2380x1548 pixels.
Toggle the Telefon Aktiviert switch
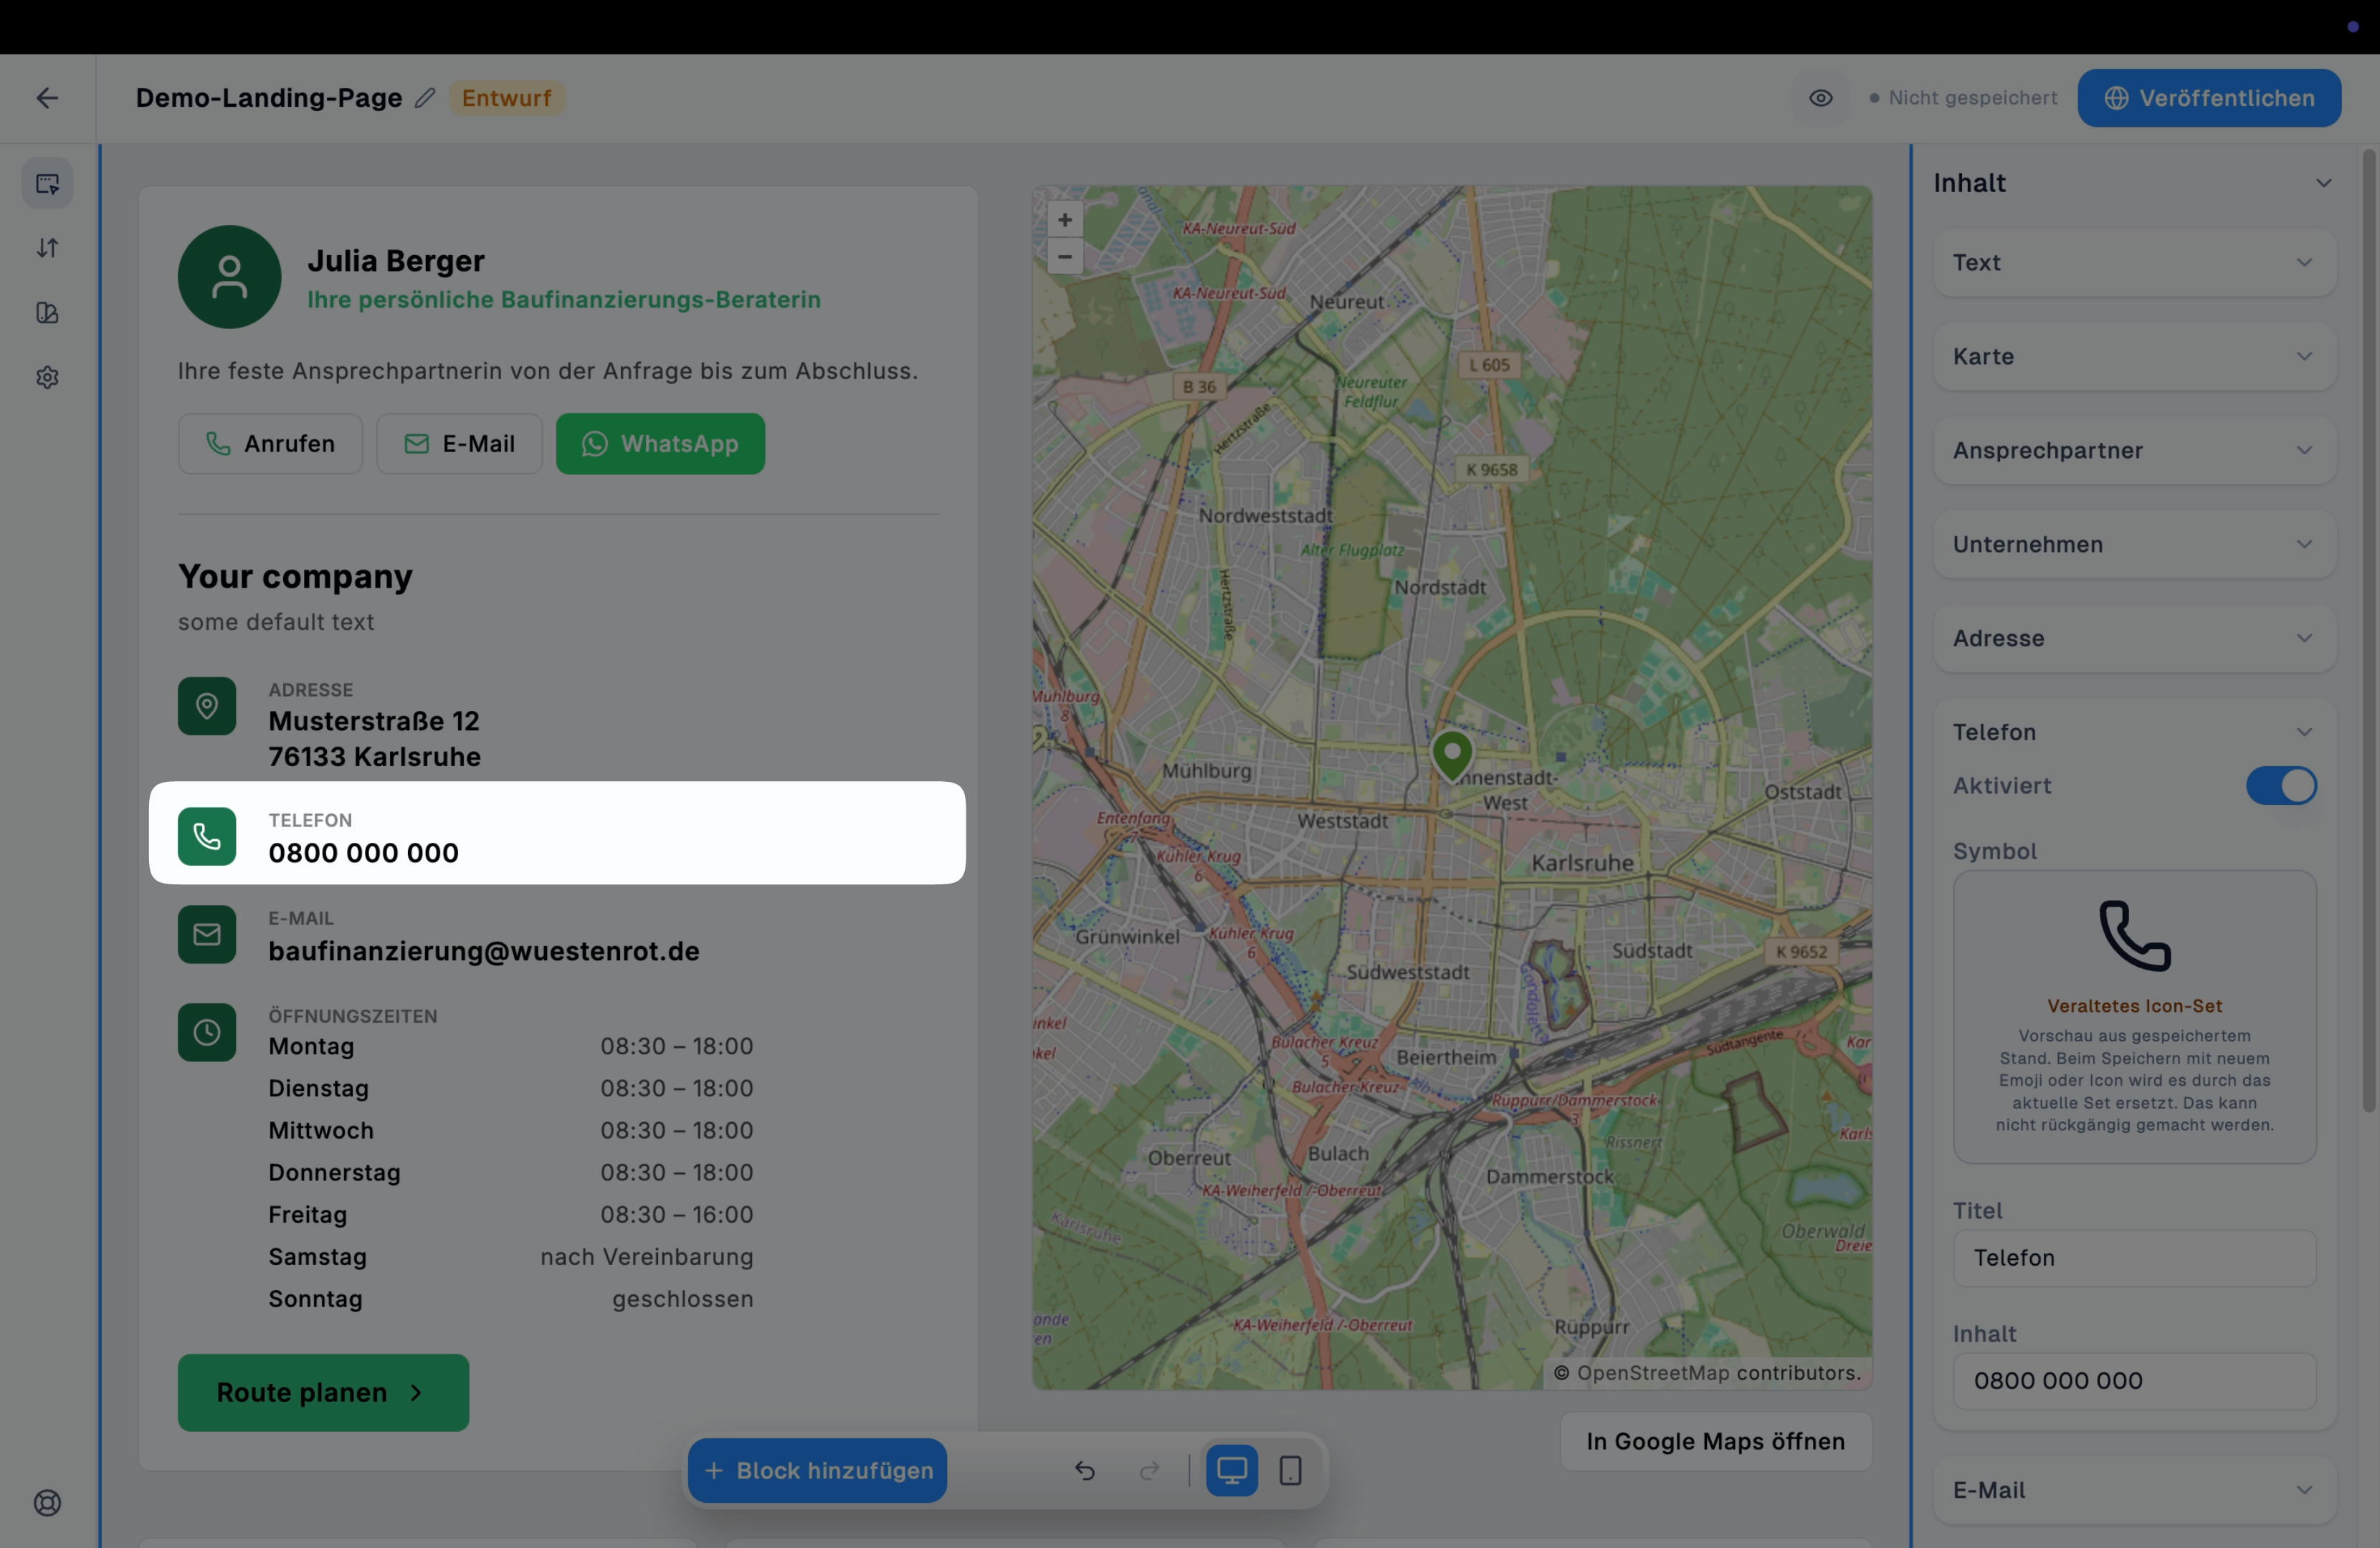2281,786
